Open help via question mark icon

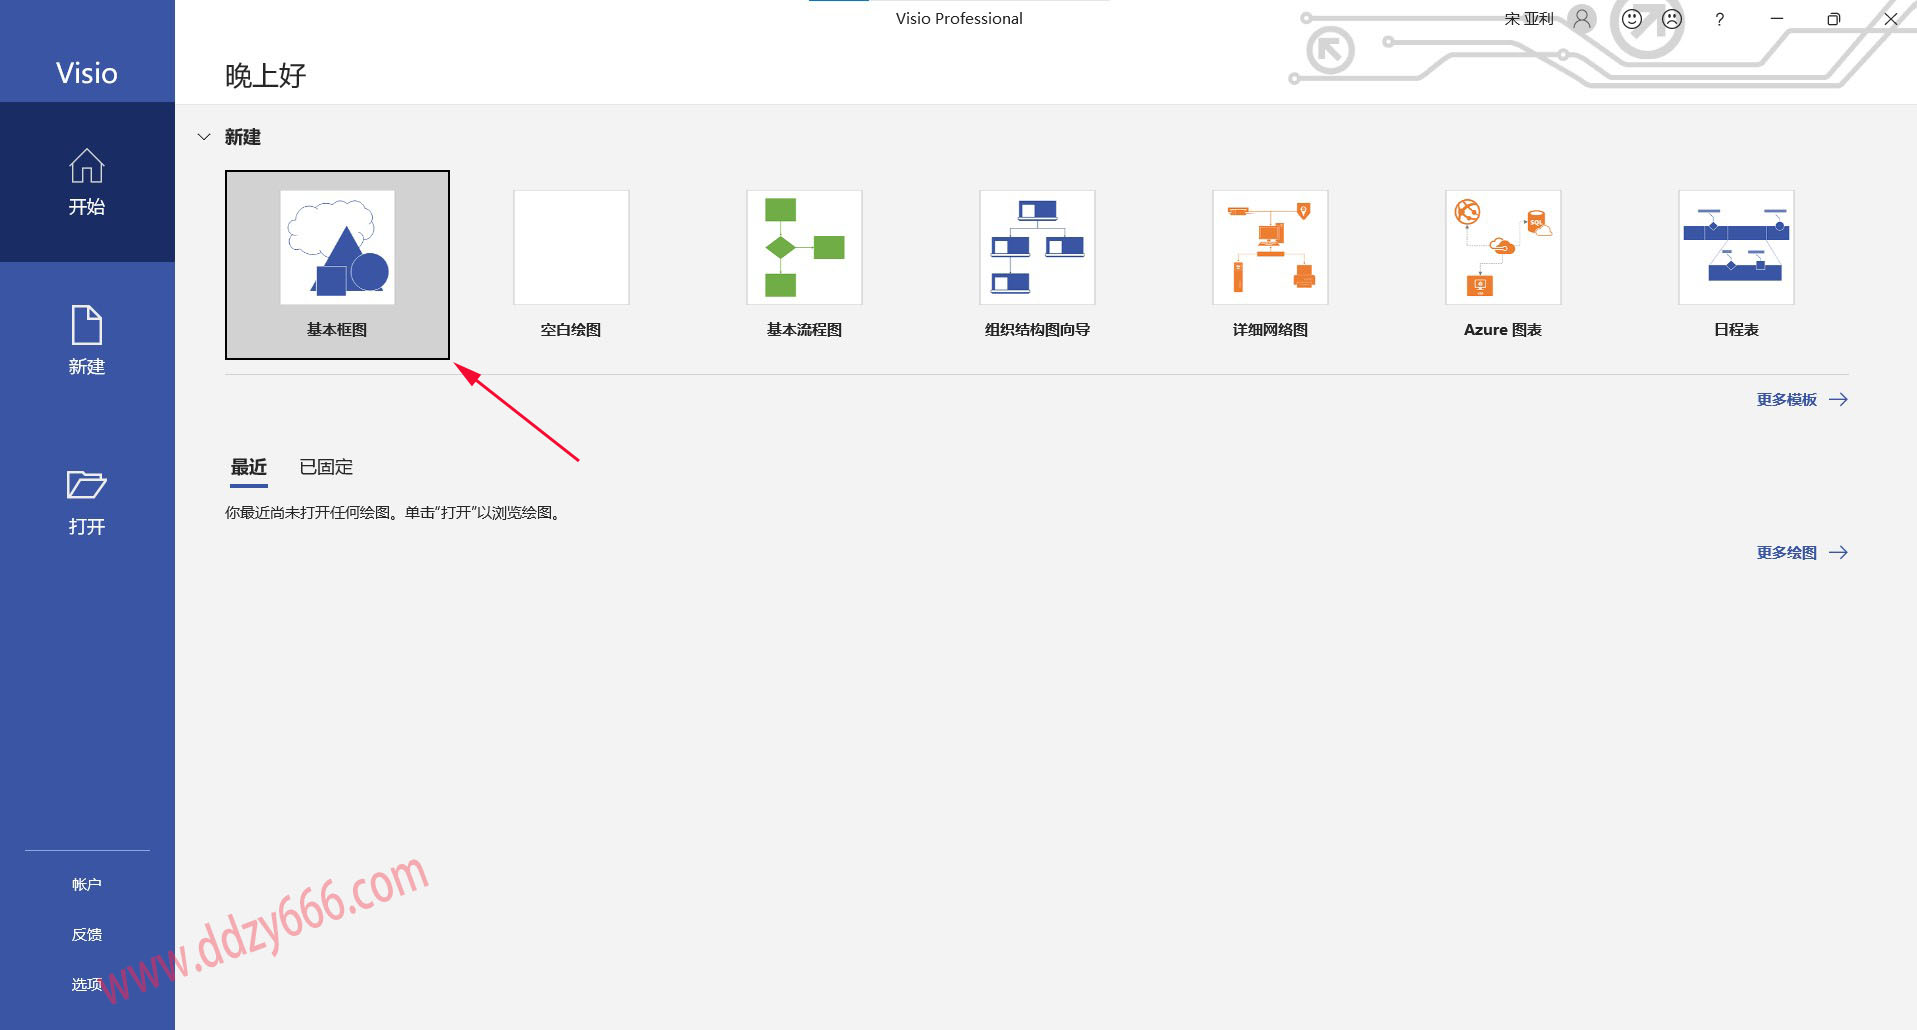[x=1719, y=19]
